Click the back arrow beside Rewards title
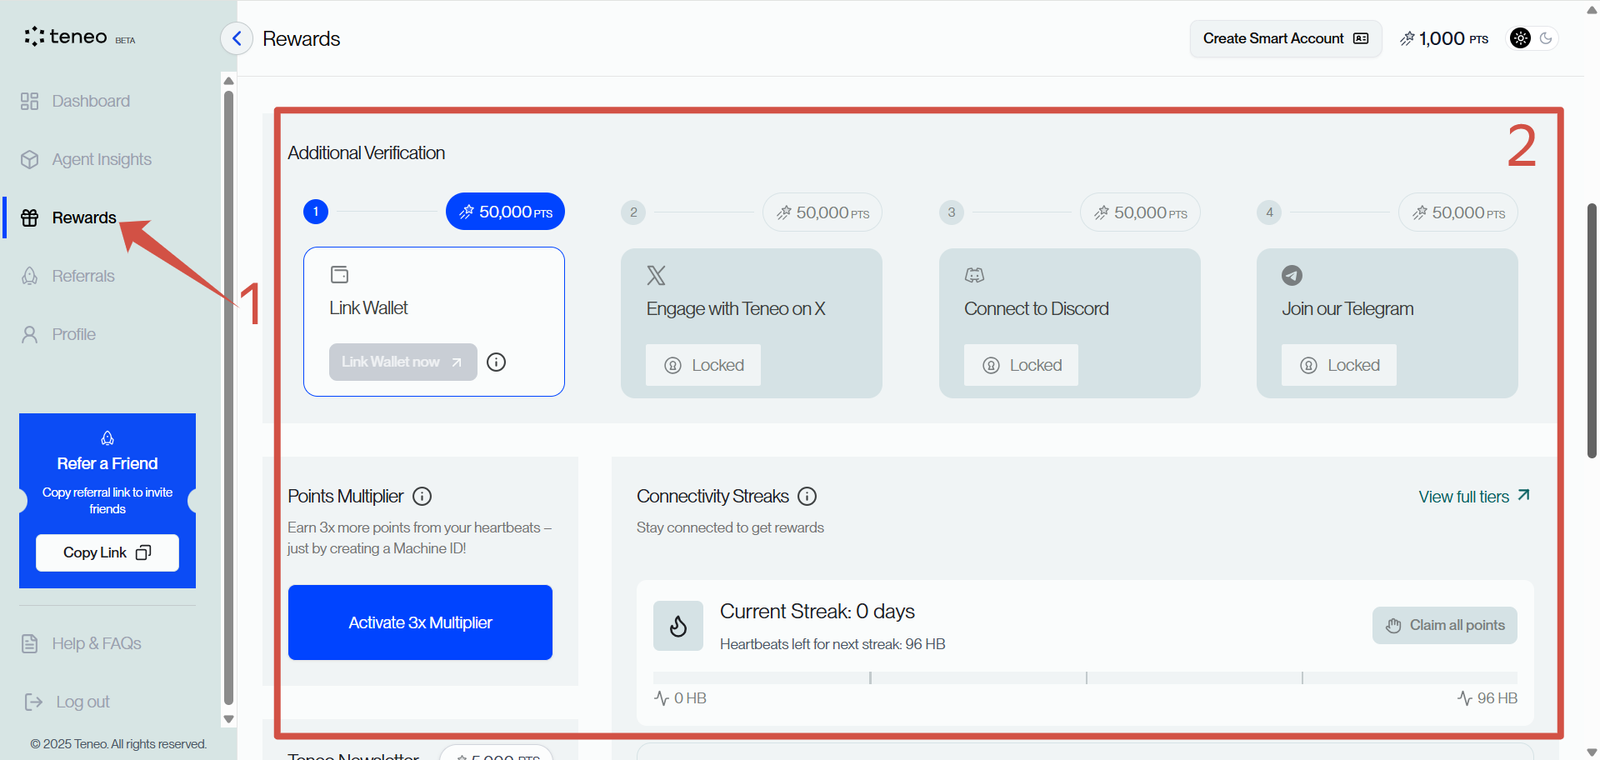The height and width of the screenshot is (760, 1600). (x=236, y=39)
